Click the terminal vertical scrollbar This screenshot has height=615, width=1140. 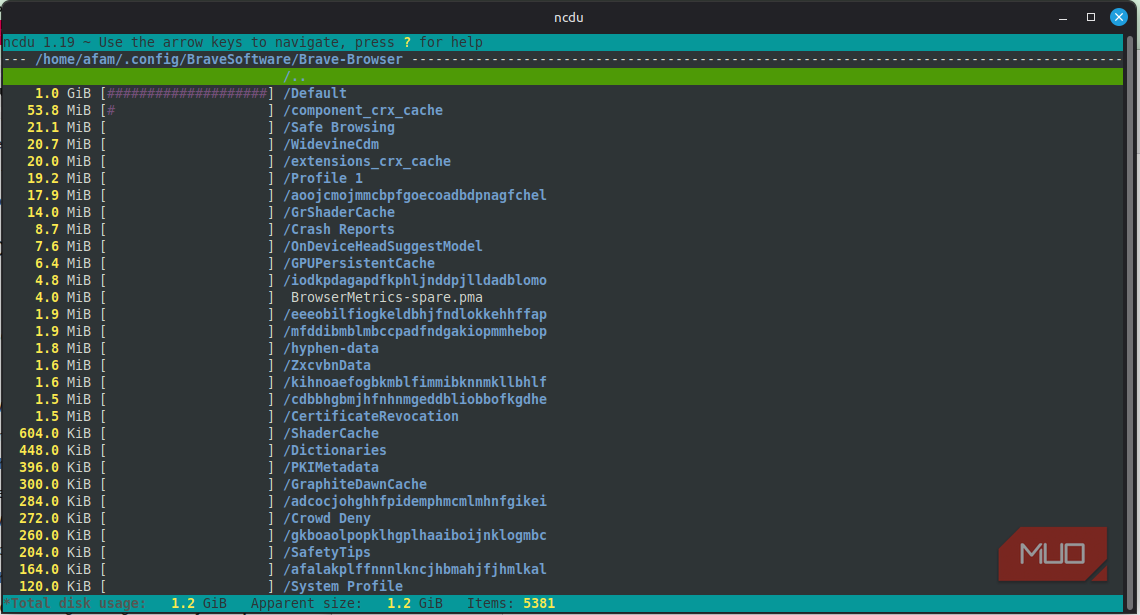1129,322
